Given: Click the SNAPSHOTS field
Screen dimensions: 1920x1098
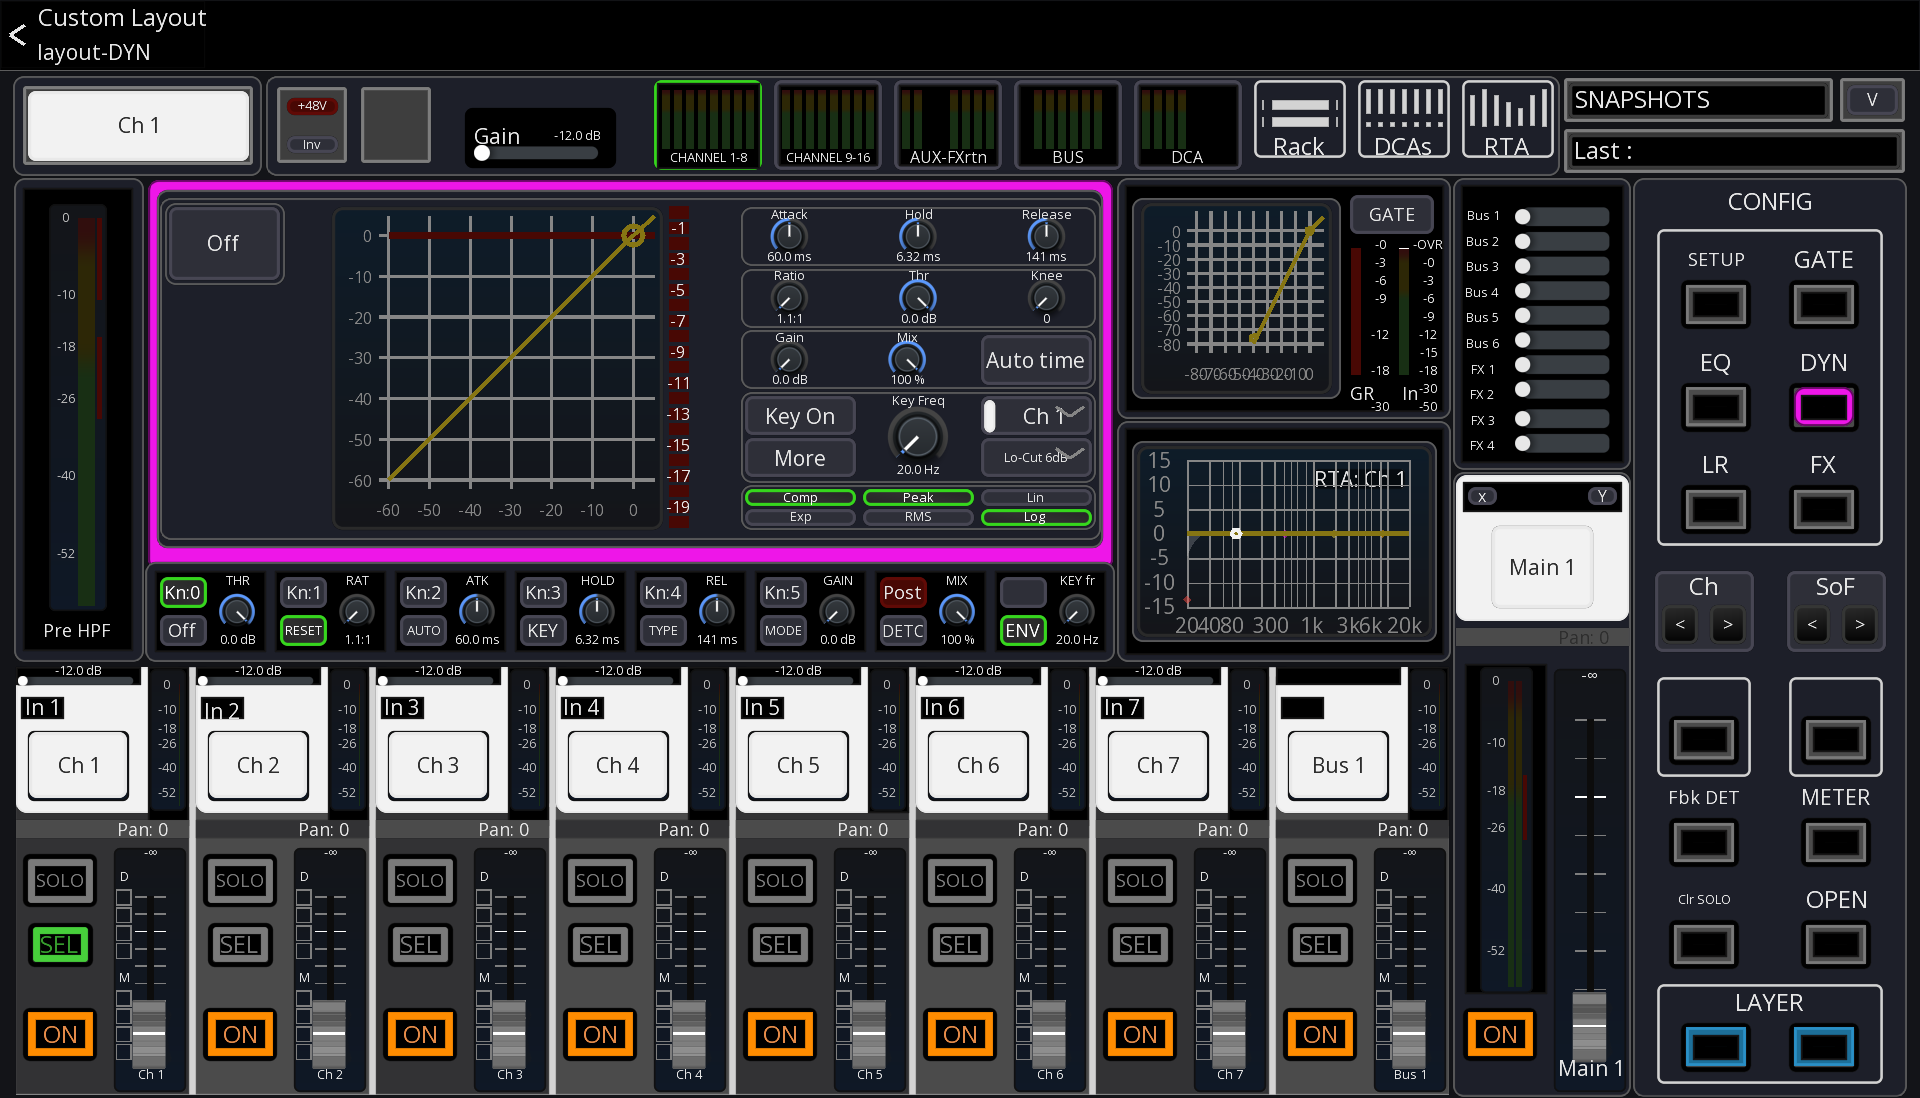Looking at the screenshot, I should click(x=1697, y=100).
